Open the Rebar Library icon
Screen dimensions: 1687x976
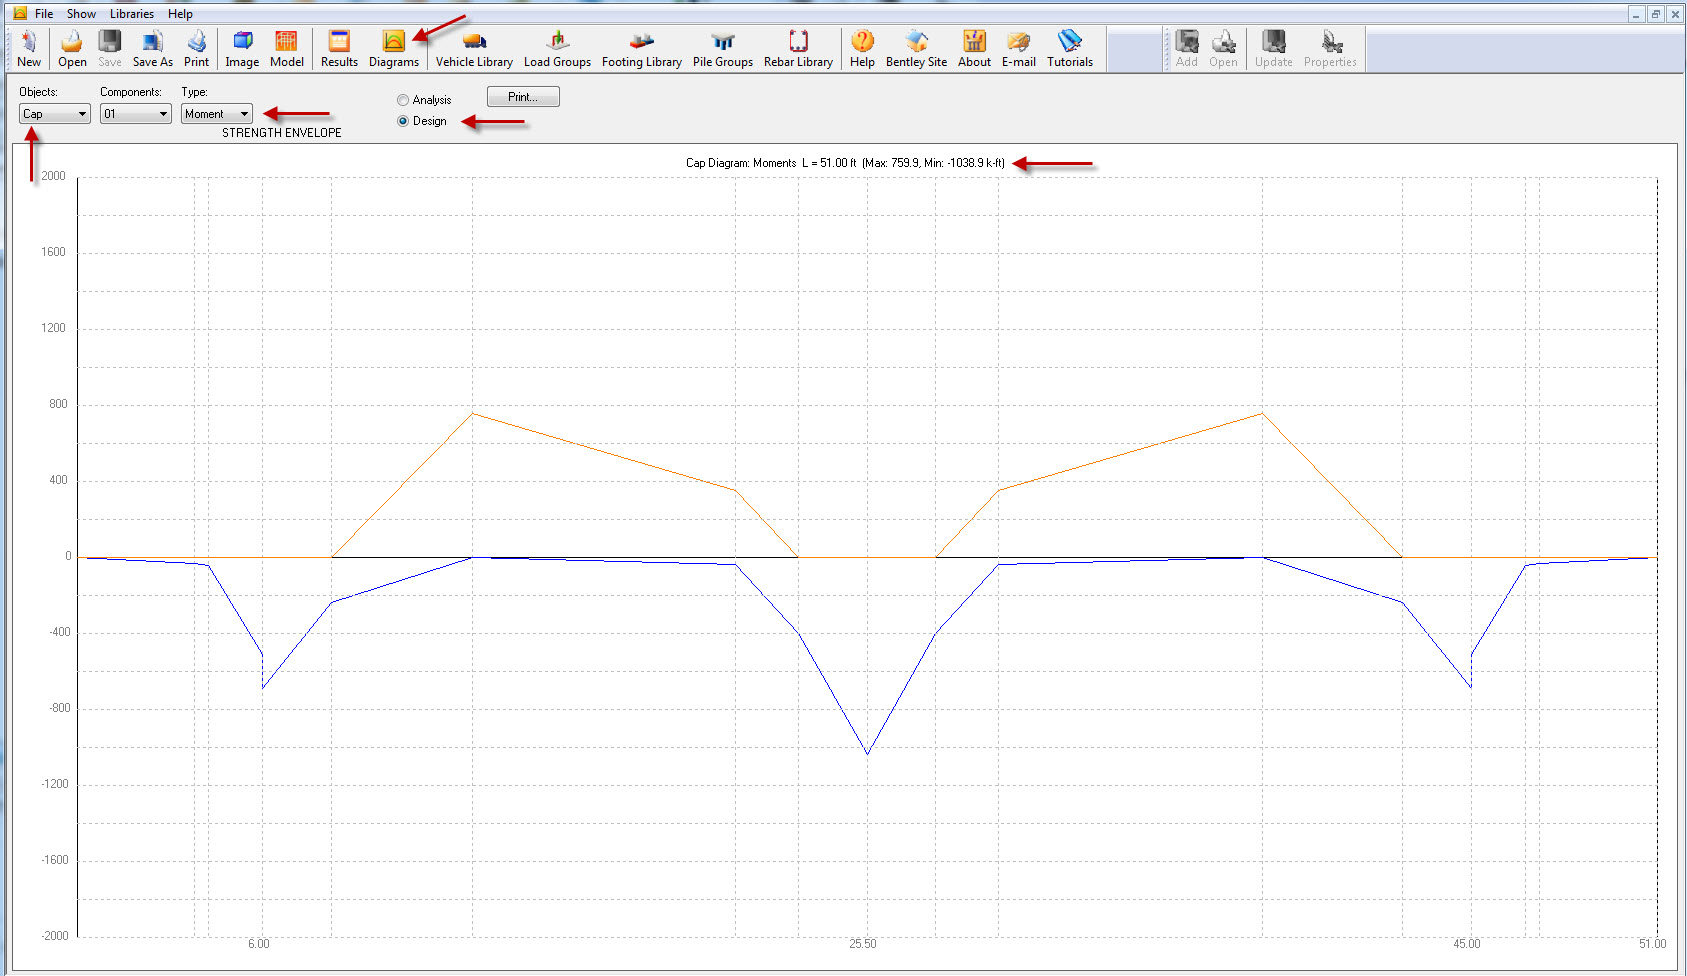pyautogui.click(x=798, y=48)
